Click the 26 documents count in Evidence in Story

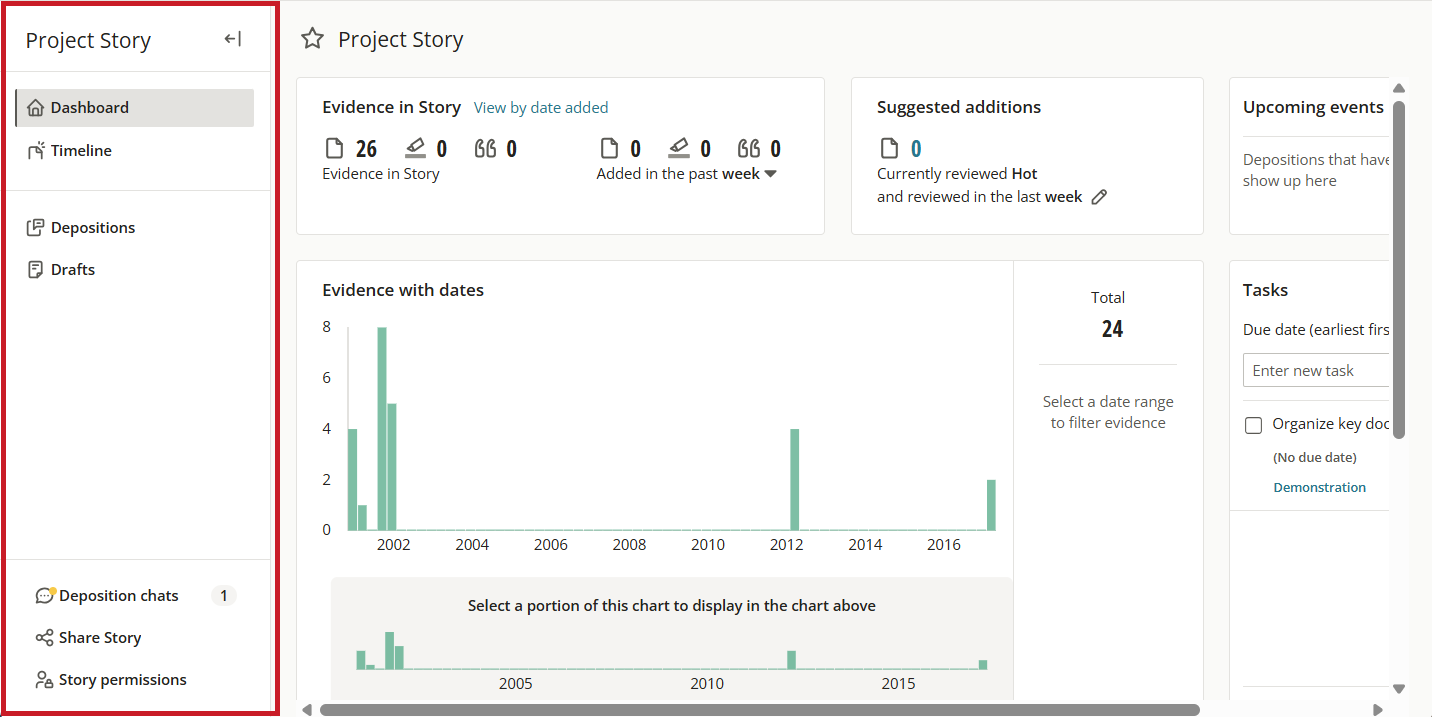tap(366, 149)
